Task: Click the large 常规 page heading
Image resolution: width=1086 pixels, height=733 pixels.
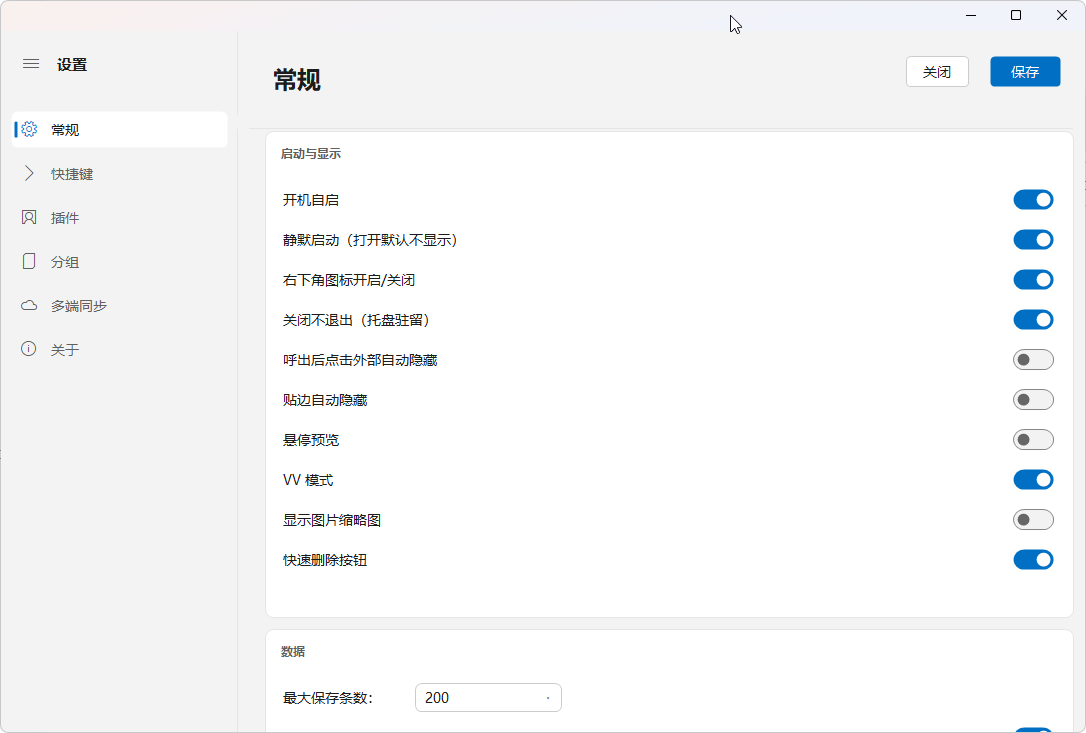Action: (297, 80)
